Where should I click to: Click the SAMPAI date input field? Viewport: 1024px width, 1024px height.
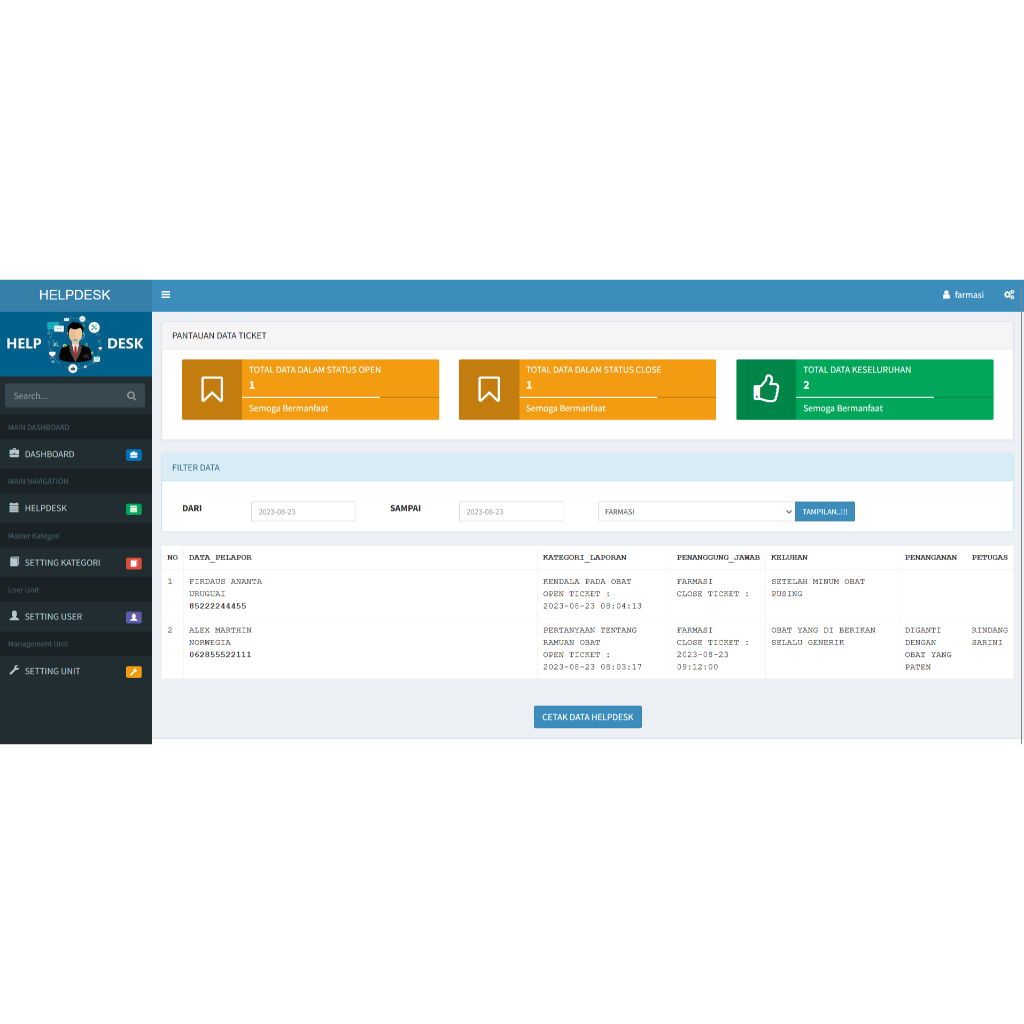coord(511,511)
